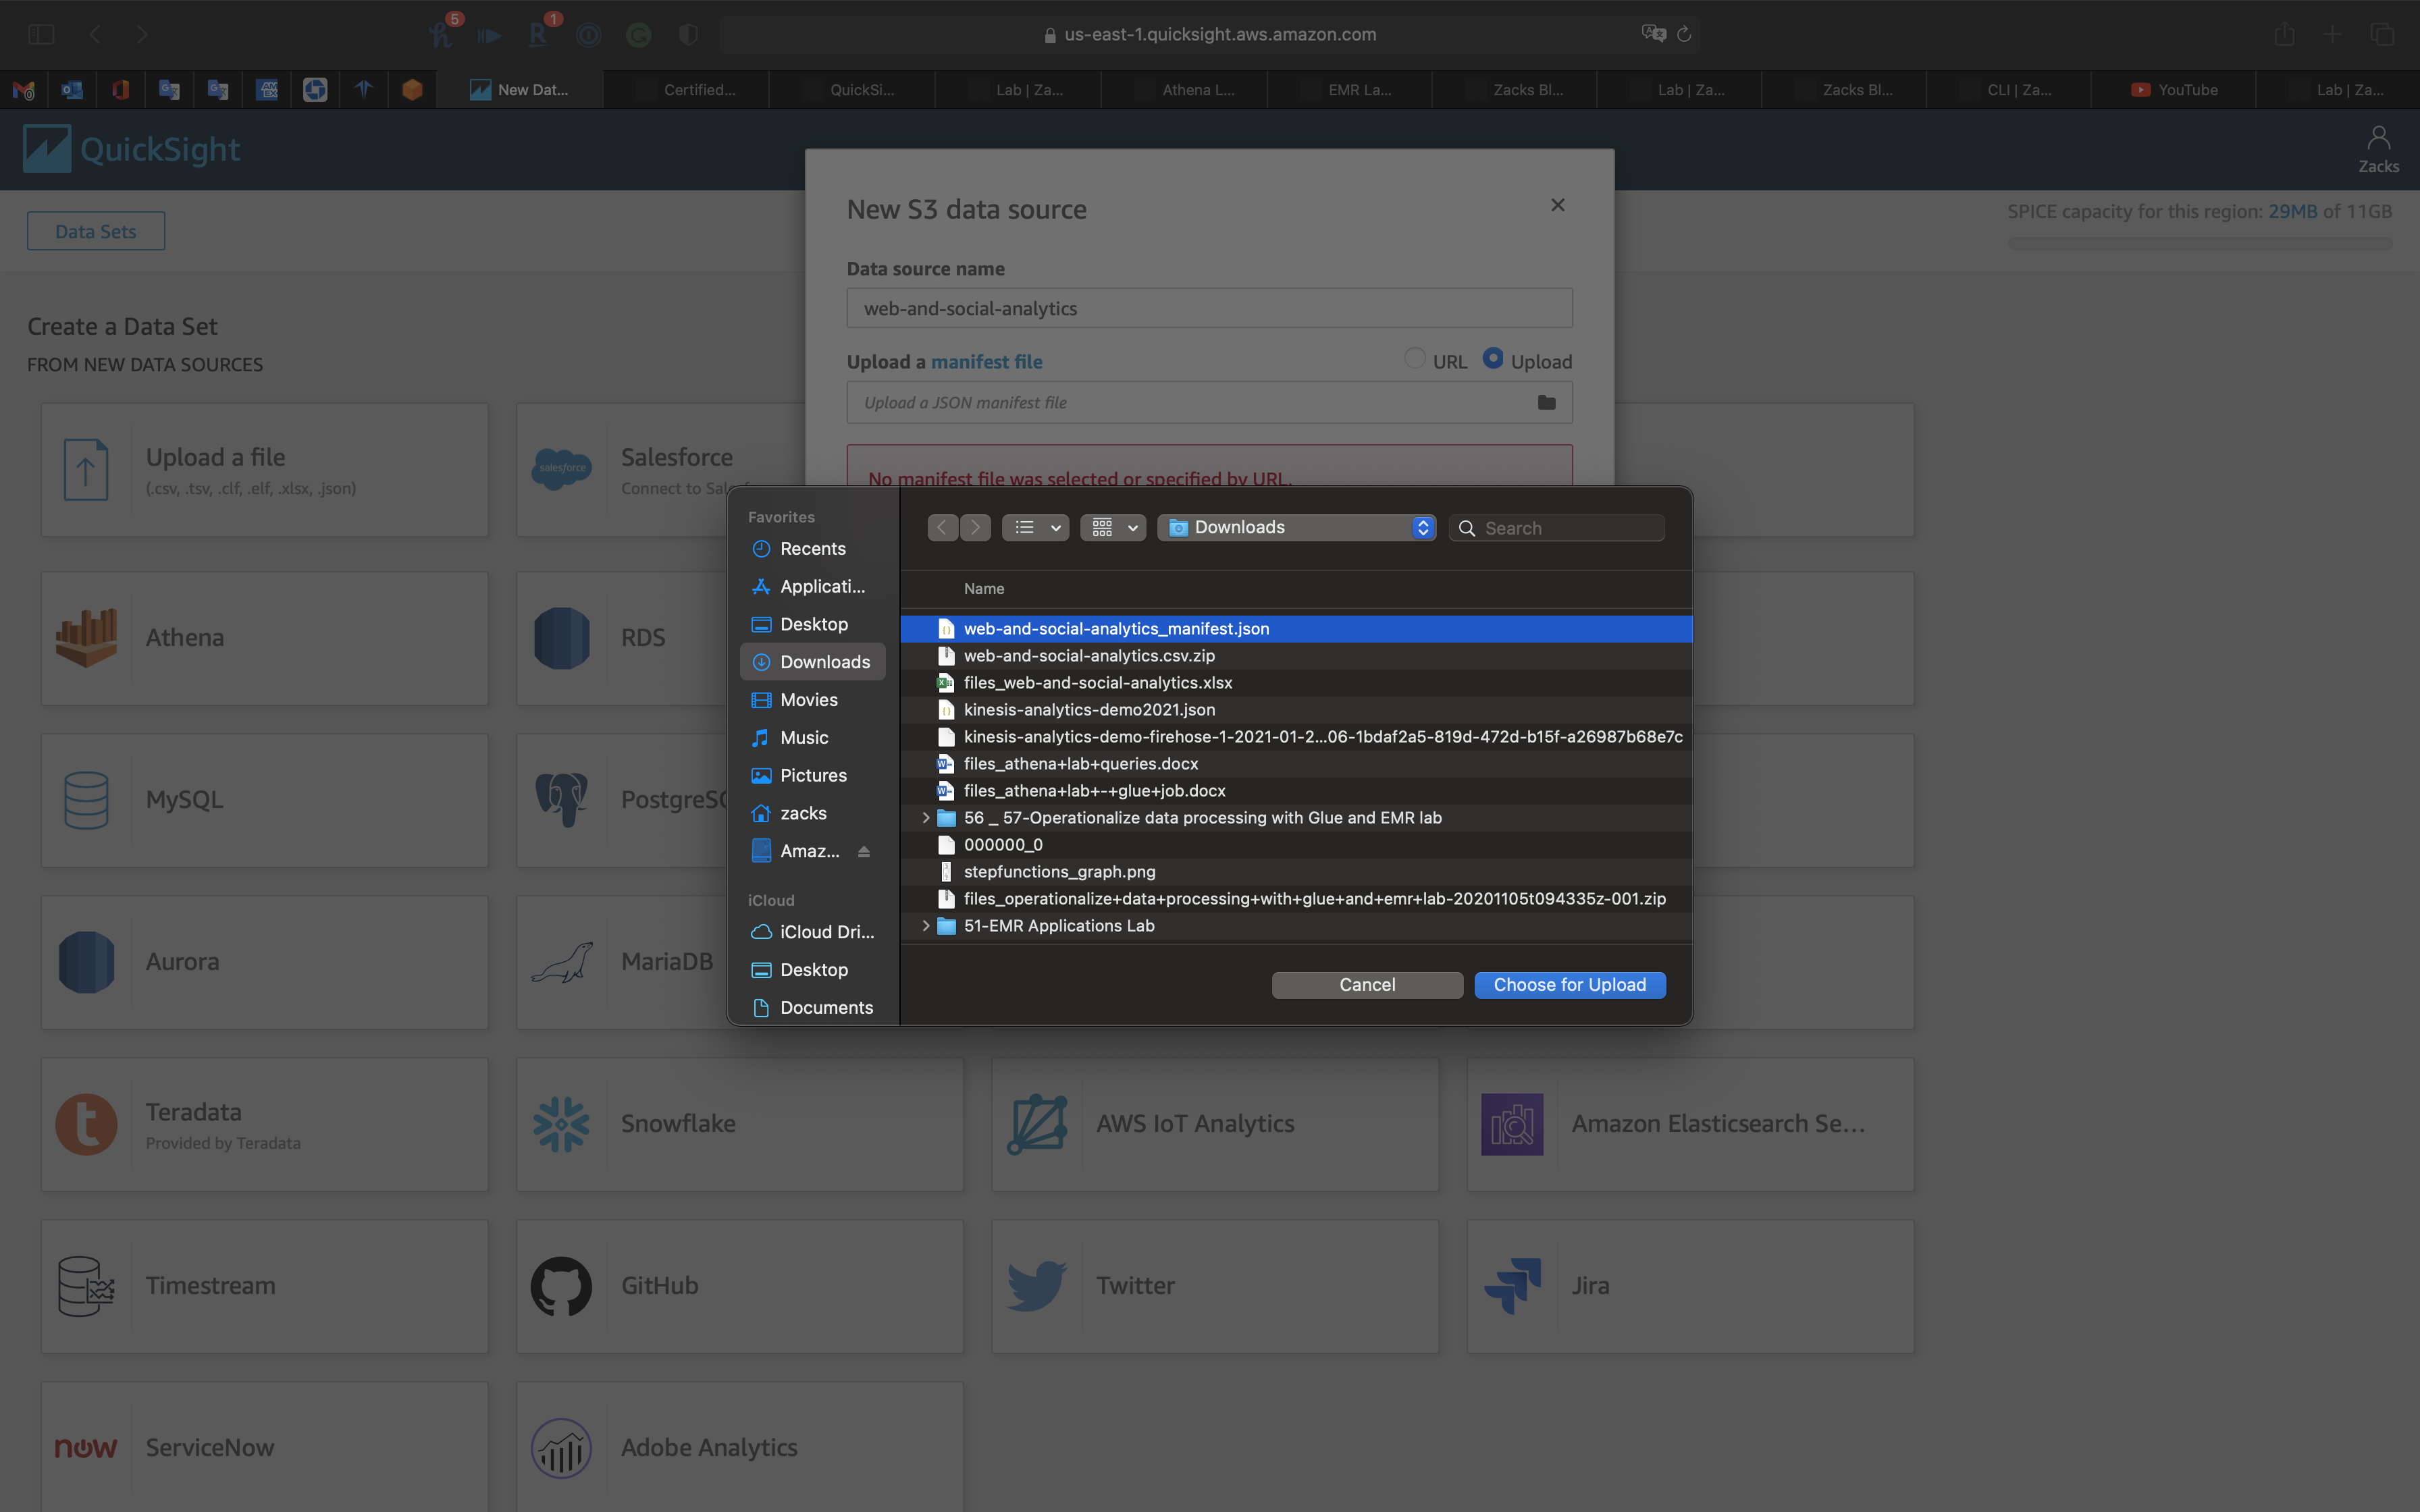Click the GitHub data source icon

pyautogui.click(x=561, y=1285)
